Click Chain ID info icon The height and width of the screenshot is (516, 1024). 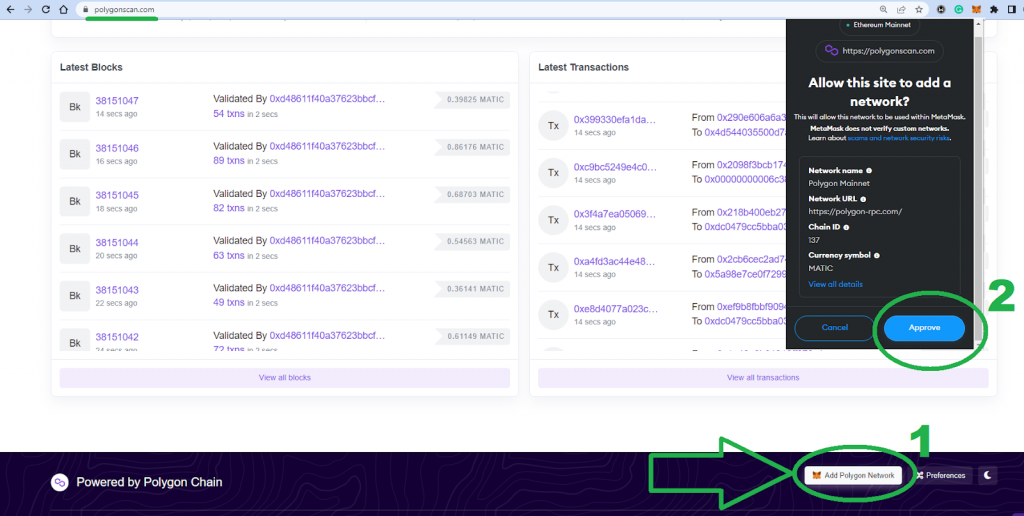[846, 227]
